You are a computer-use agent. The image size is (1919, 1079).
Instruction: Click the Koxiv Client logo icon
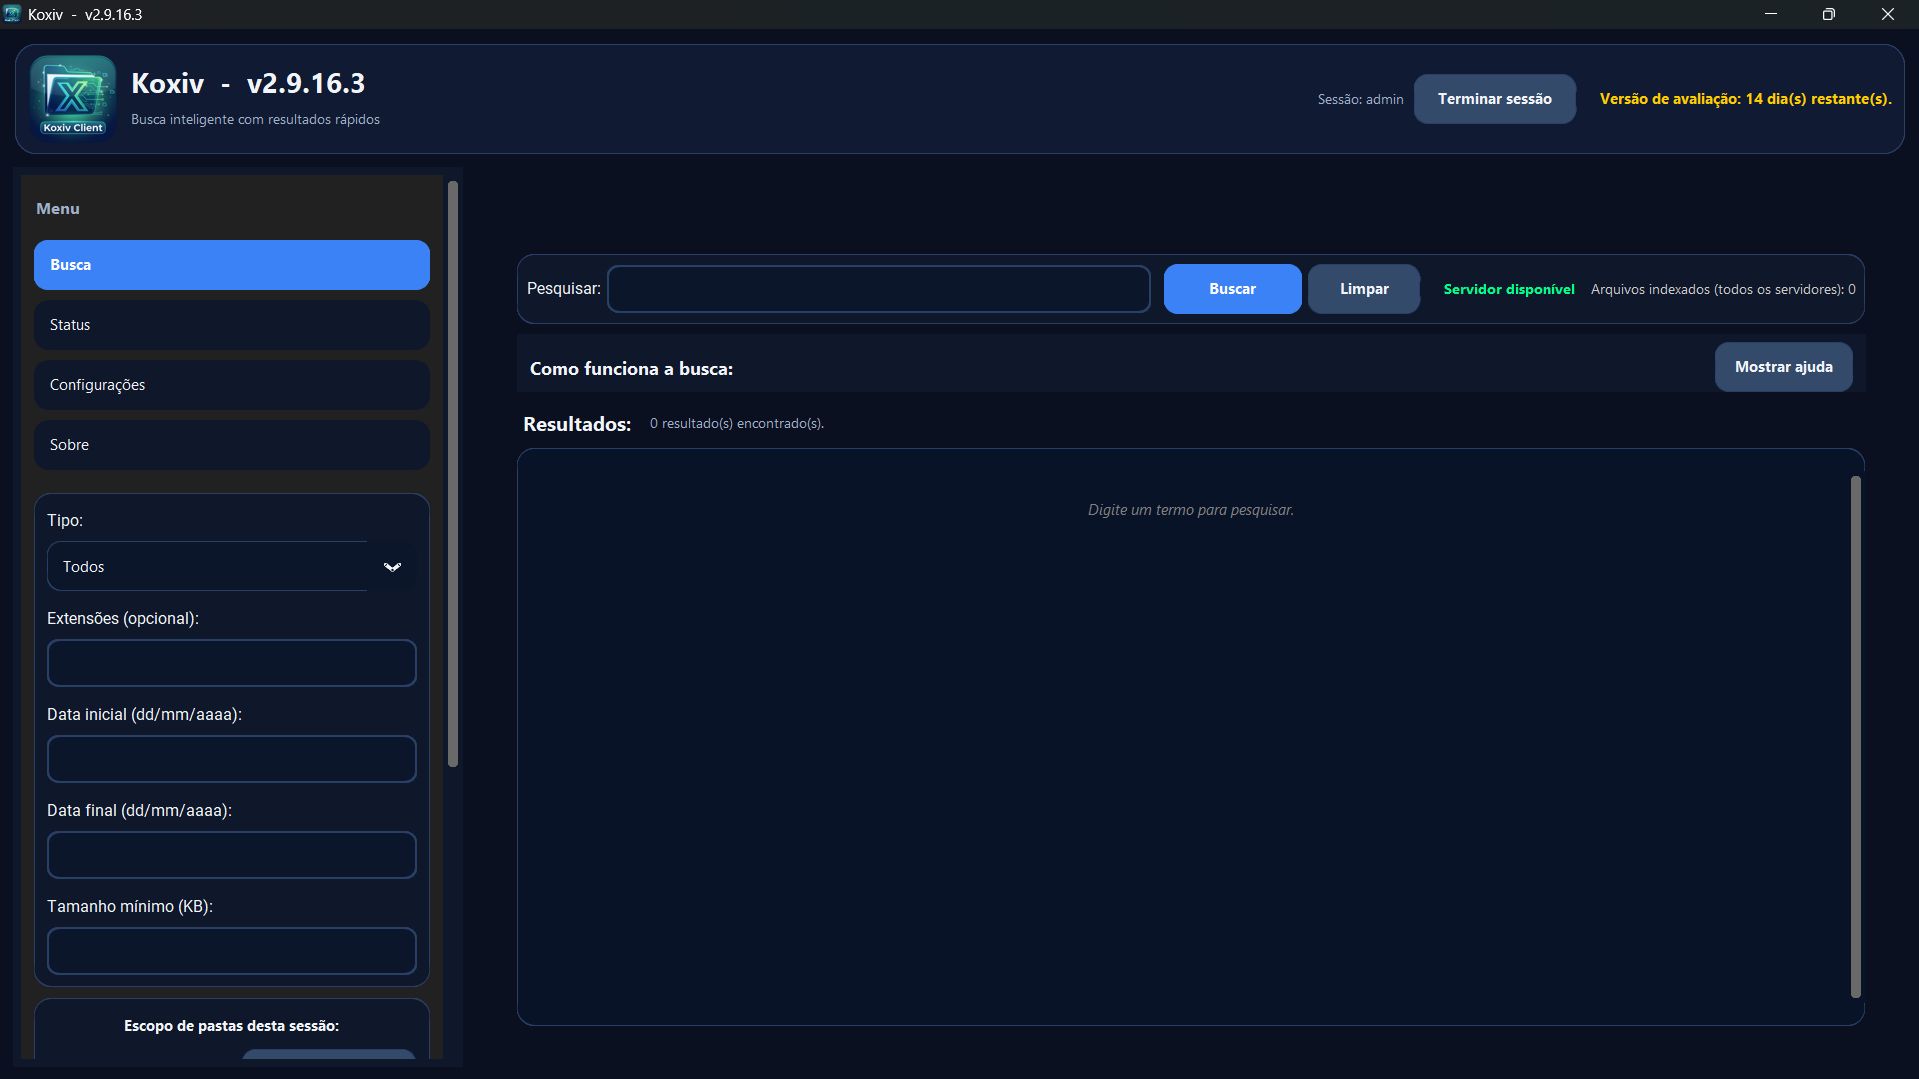click(x=71, y=97)
